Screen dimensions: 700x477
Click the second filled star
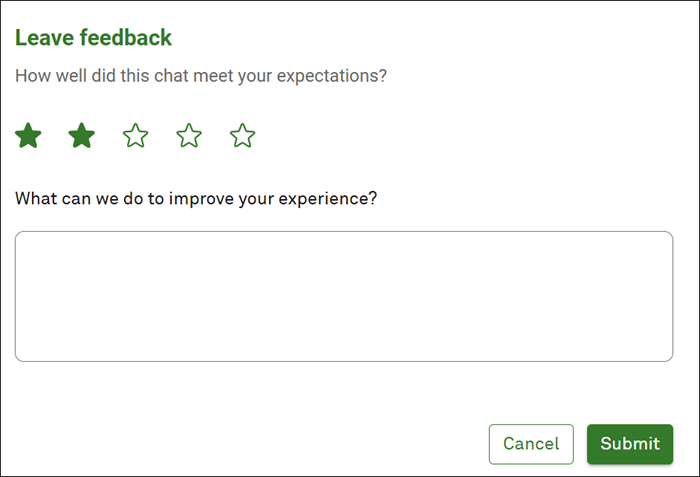tap(82, 136)
